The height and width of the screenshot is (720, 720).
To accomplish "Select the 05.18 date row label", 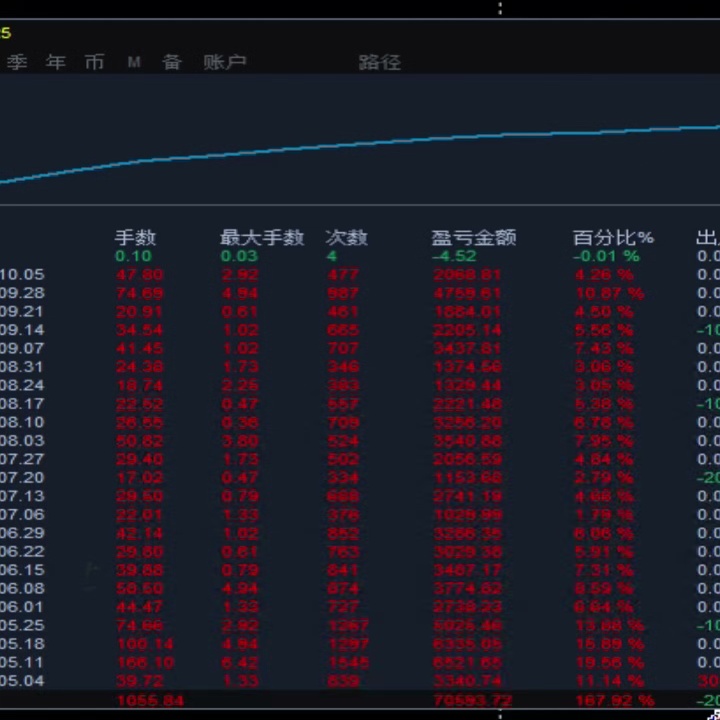I will point(22,644).
